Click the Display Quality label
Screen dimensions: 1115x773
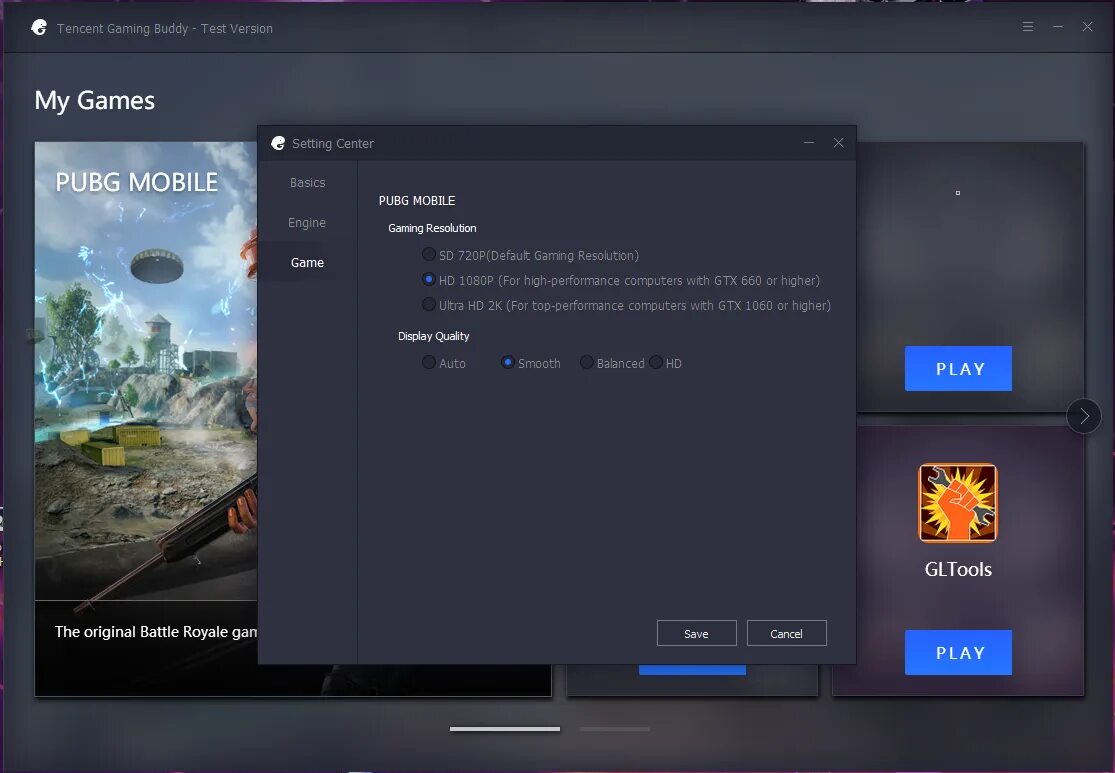[x=434, y=336]
